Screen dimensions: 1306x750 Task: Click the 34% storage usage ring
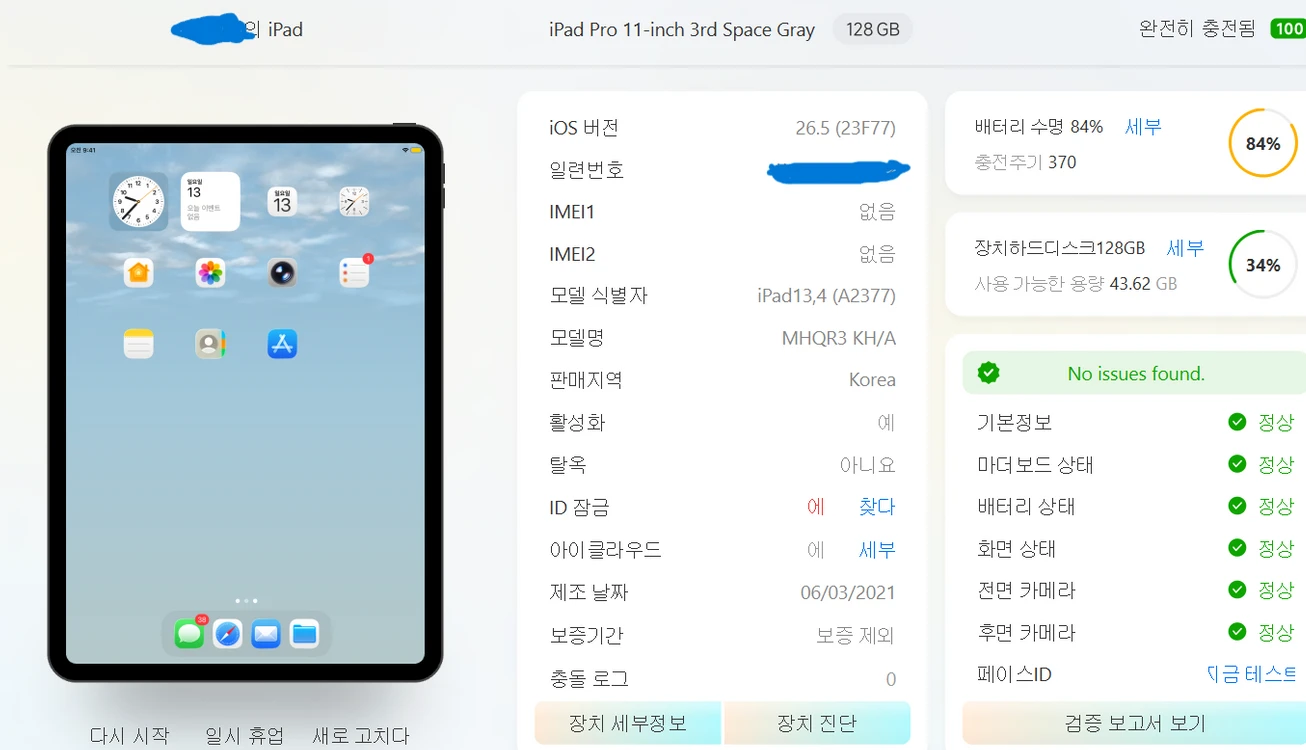pos(1263,265)
